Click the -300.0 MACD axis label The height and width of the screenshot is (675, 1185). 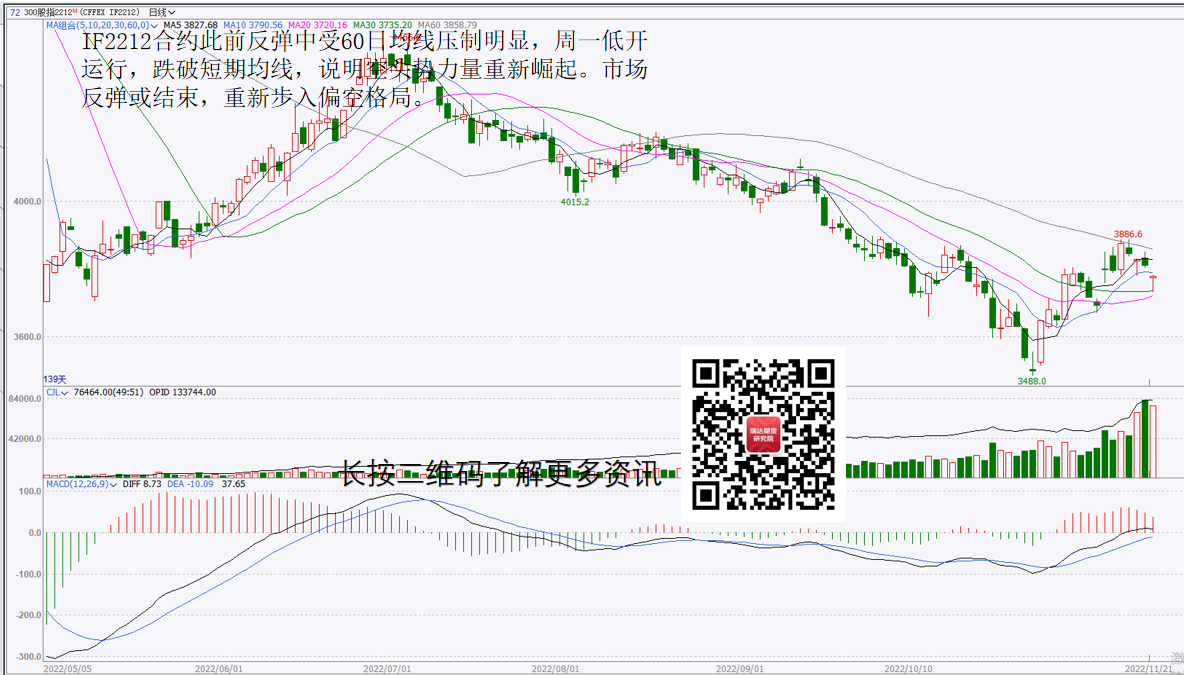[x=29, y=657]
